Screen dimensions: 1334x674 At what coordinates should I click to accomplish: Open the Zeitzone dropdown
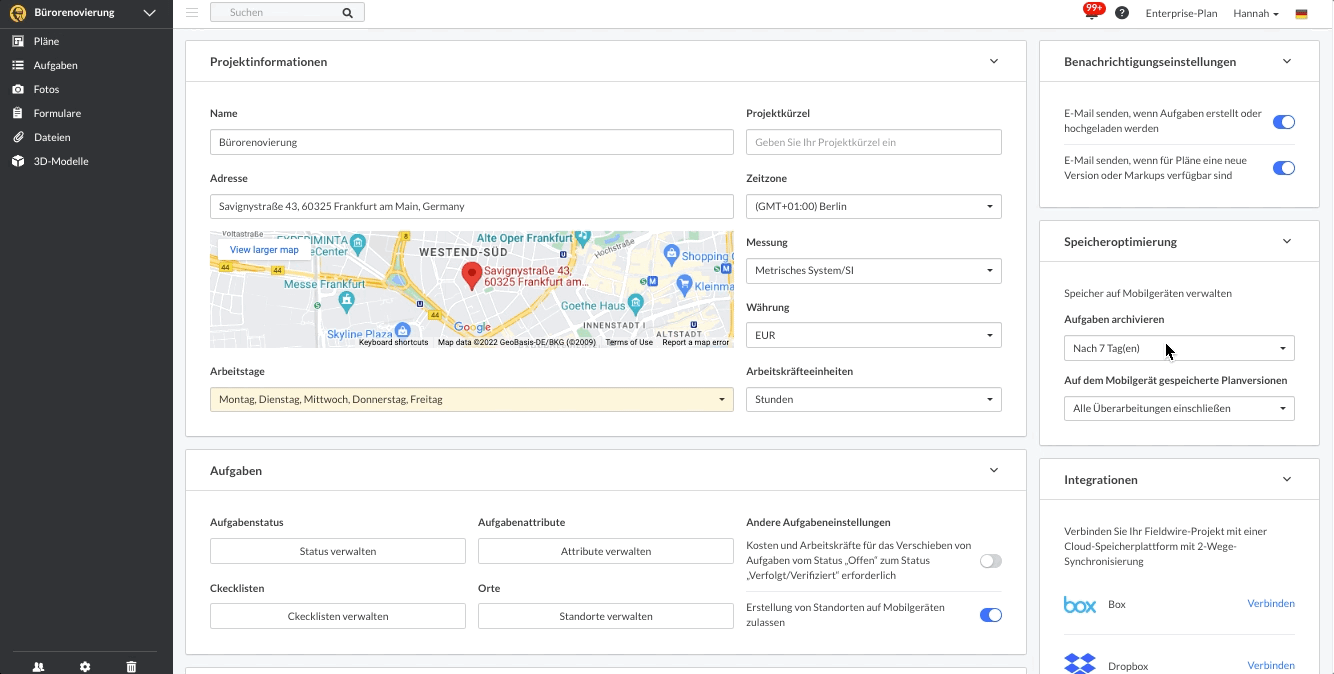(874, 206)
